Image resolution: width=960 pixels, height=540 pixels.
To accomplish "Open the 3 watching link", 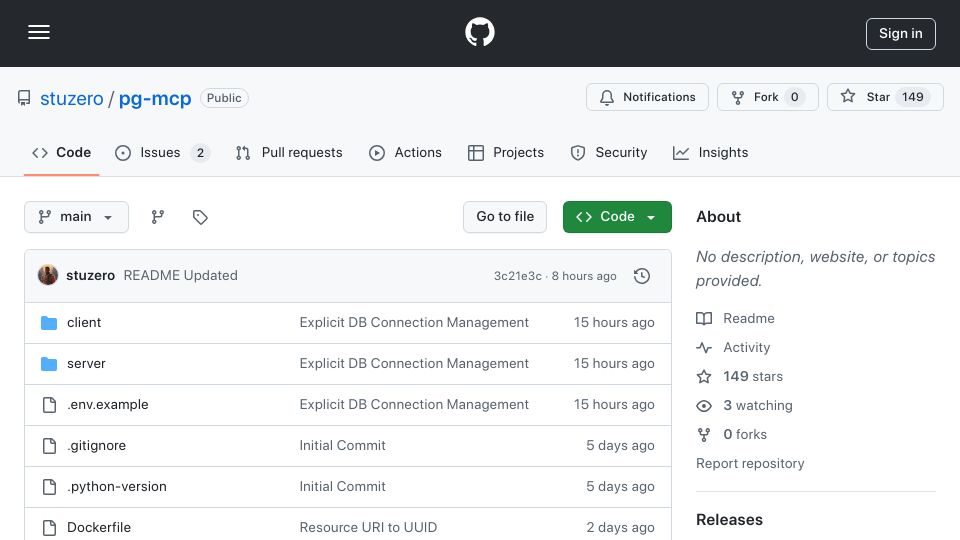I will [757, 406].
